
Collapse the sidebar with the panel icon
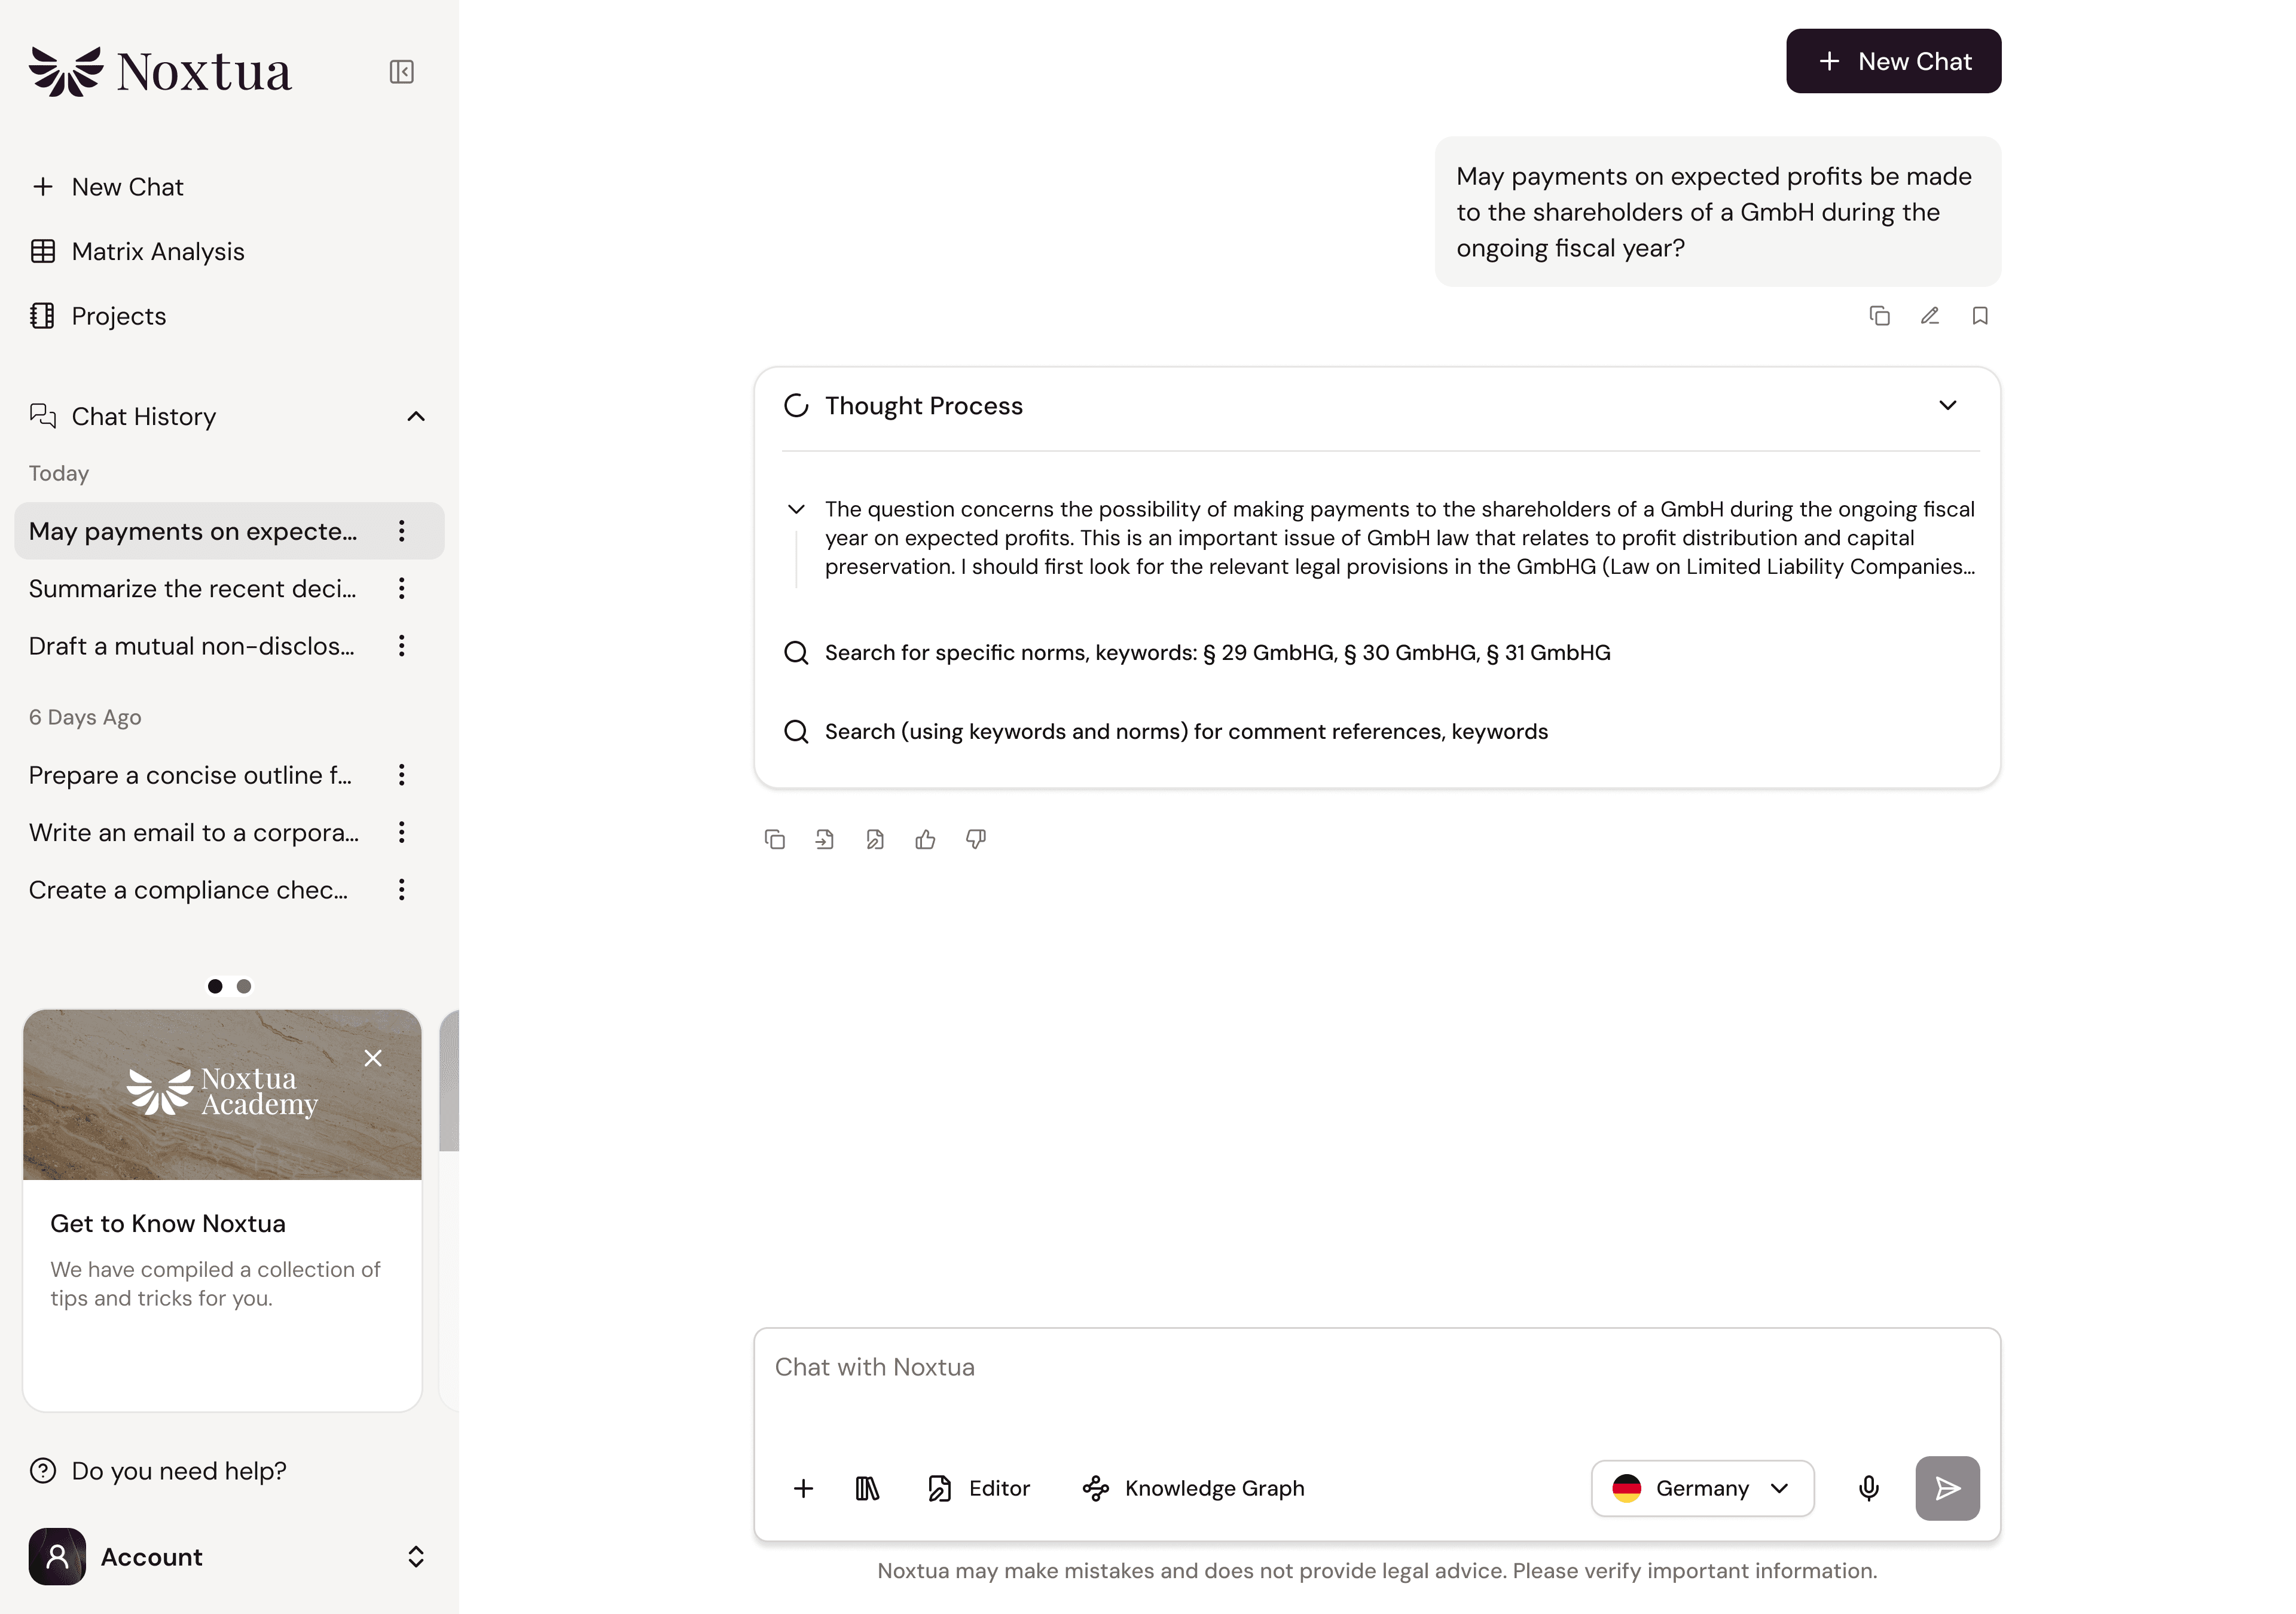tap(401, 72)
